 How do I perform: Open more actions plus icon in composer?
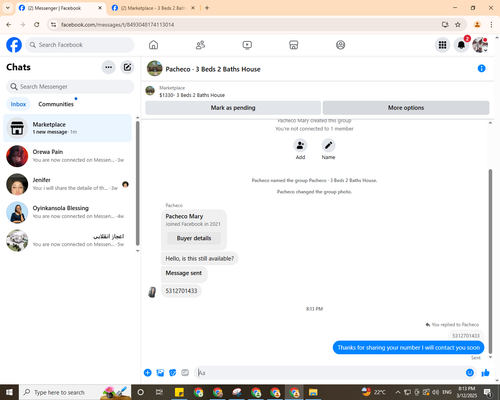[147, 373]
